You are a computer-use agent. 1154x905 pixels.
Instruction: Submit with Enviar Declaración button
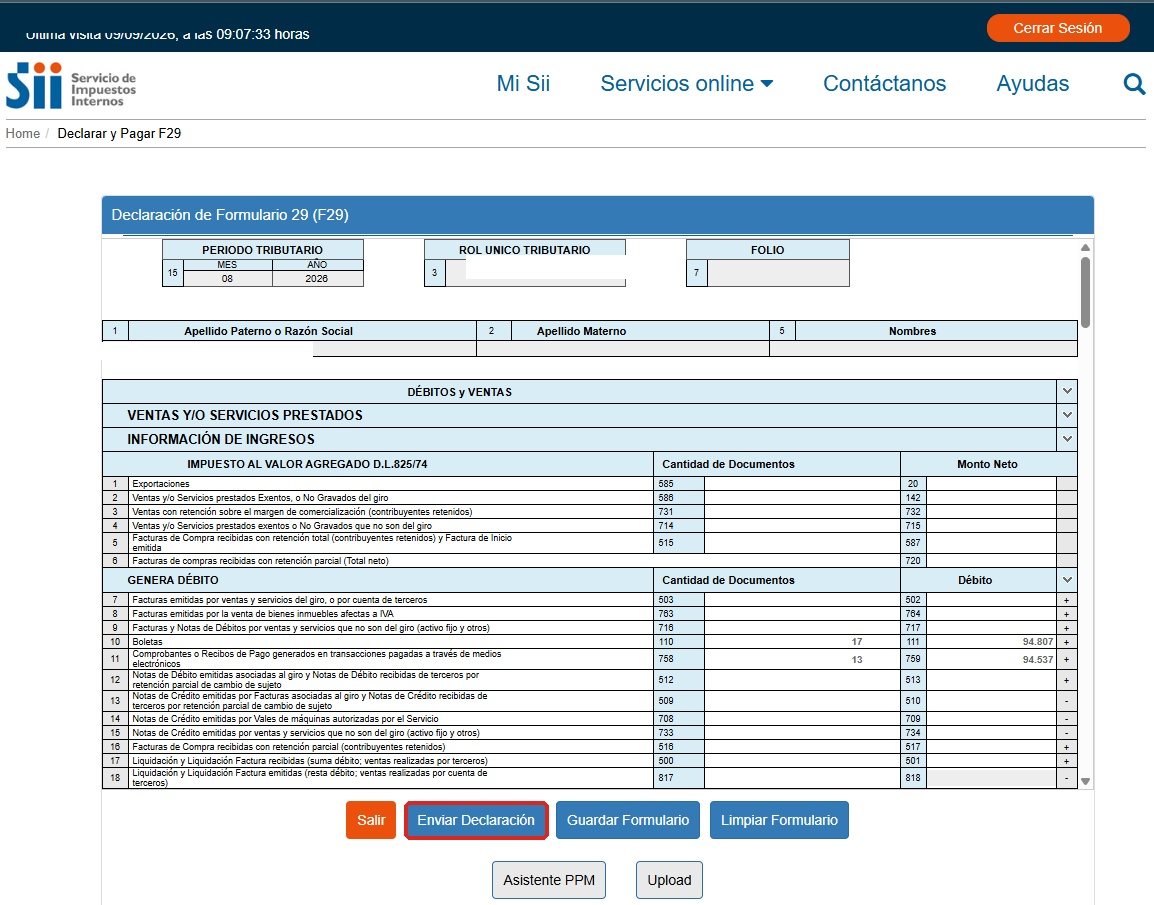pyautogui.click(x=476, y=820)
